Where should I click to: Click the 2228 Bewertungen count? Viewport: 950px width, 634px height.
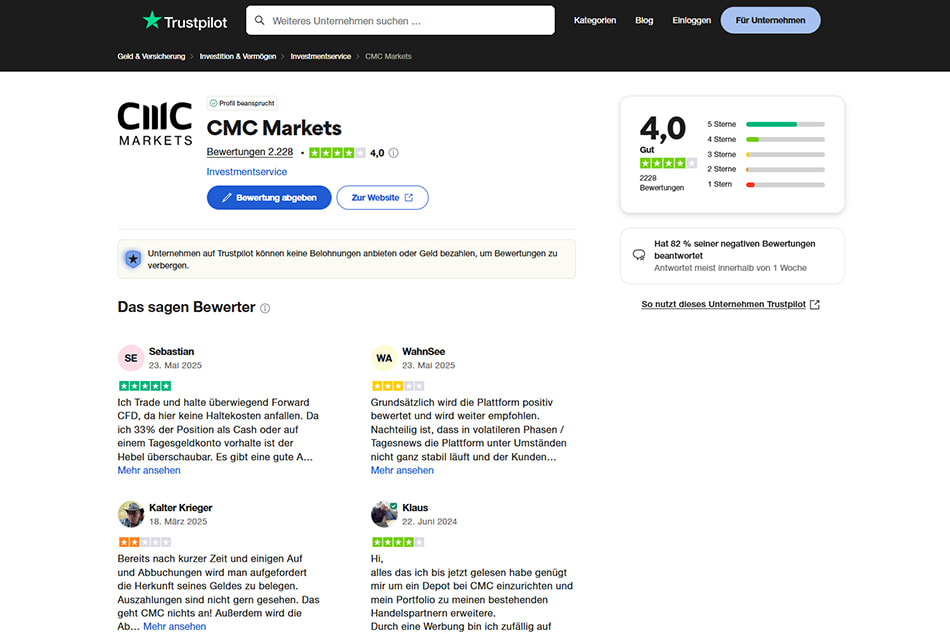click(662, 183)
